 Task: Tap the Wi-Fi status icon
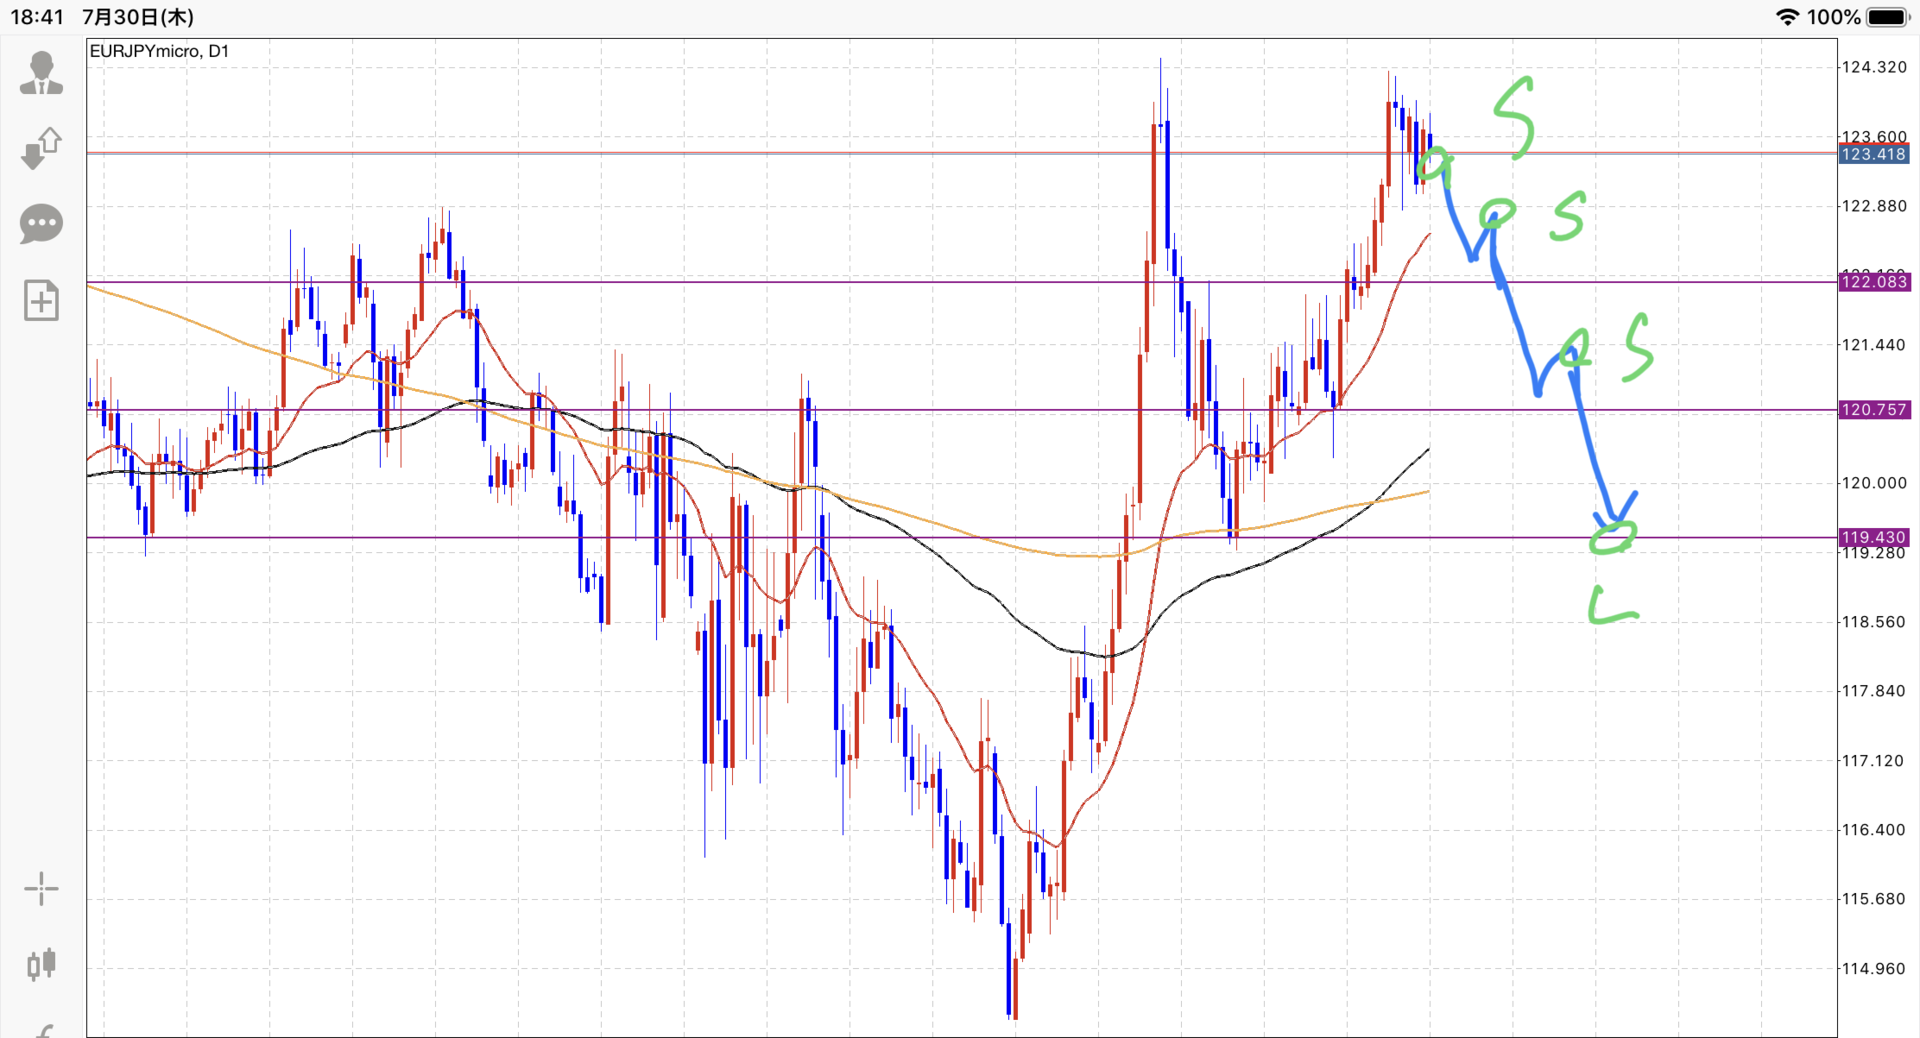(x=1787, y=17)
